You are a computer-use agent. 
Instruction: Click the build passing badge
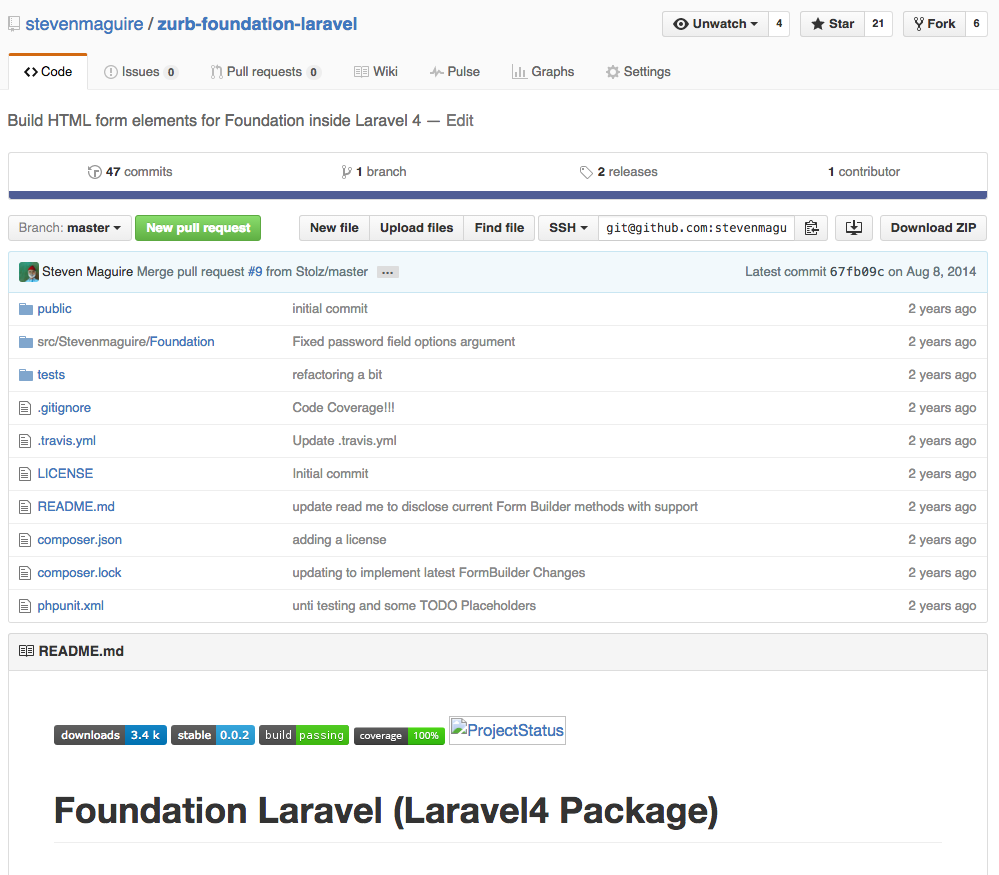tap(304, 735)
